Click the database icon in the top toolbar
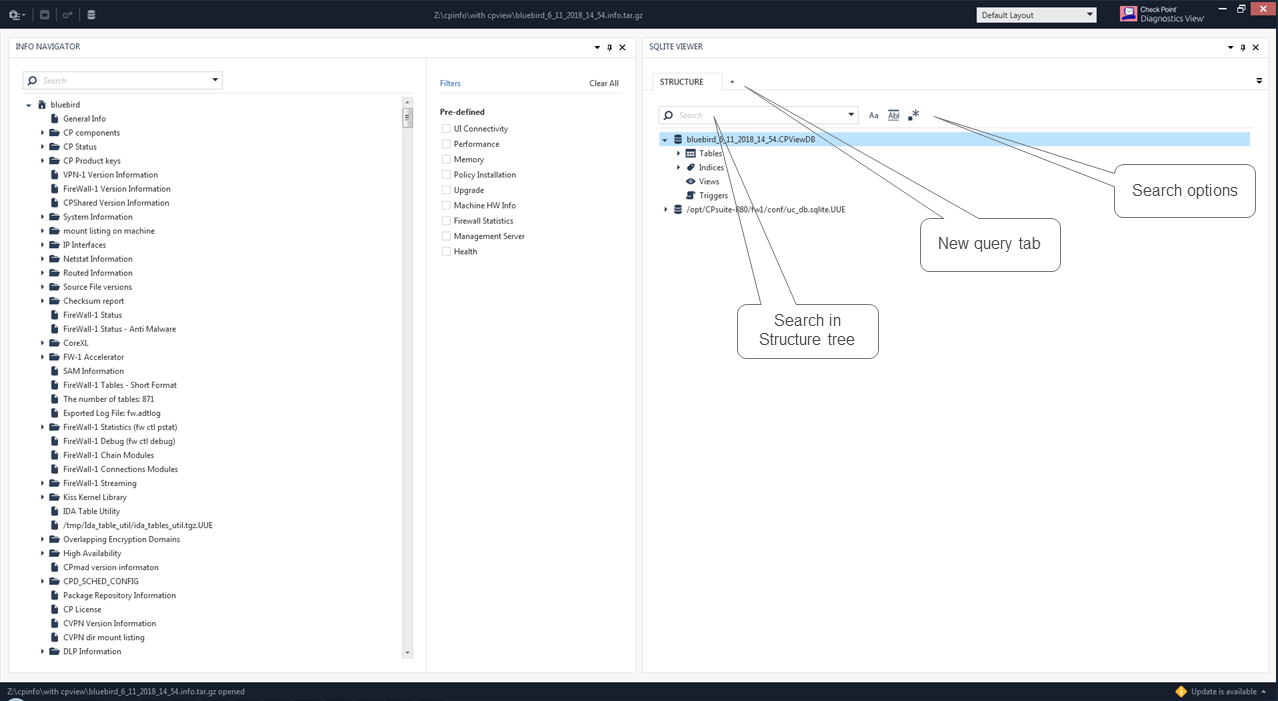 click(90, 14)
